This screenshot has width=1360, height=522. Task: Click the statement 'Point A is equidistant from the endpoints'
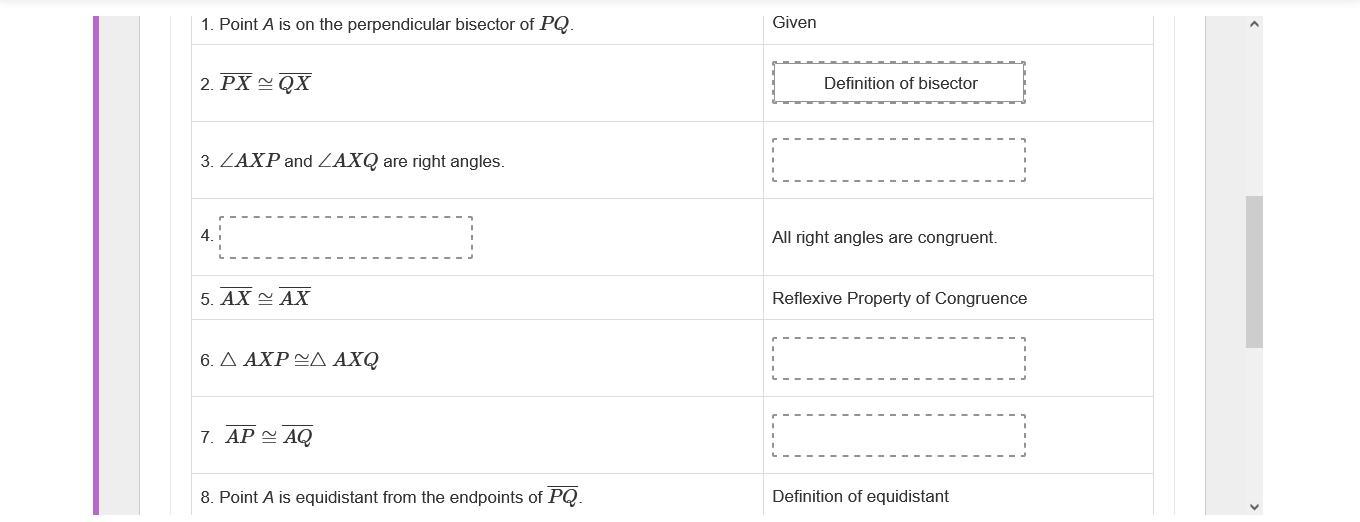click(391, 496)
